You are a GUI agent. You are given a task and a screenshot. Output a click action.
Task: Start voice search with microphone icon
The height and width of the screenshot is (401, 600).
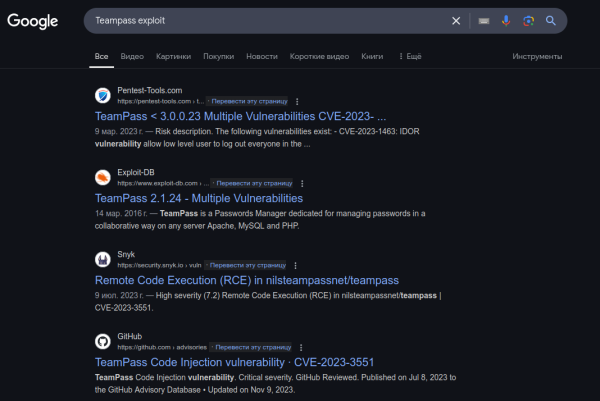[x=506, y=21]
